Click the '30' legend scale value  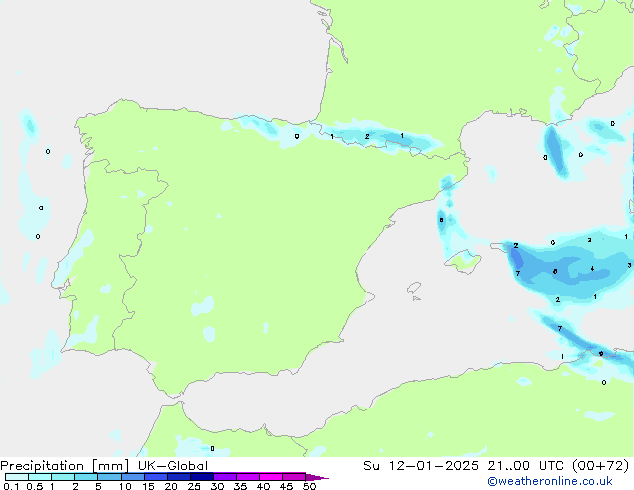(217, 486)
